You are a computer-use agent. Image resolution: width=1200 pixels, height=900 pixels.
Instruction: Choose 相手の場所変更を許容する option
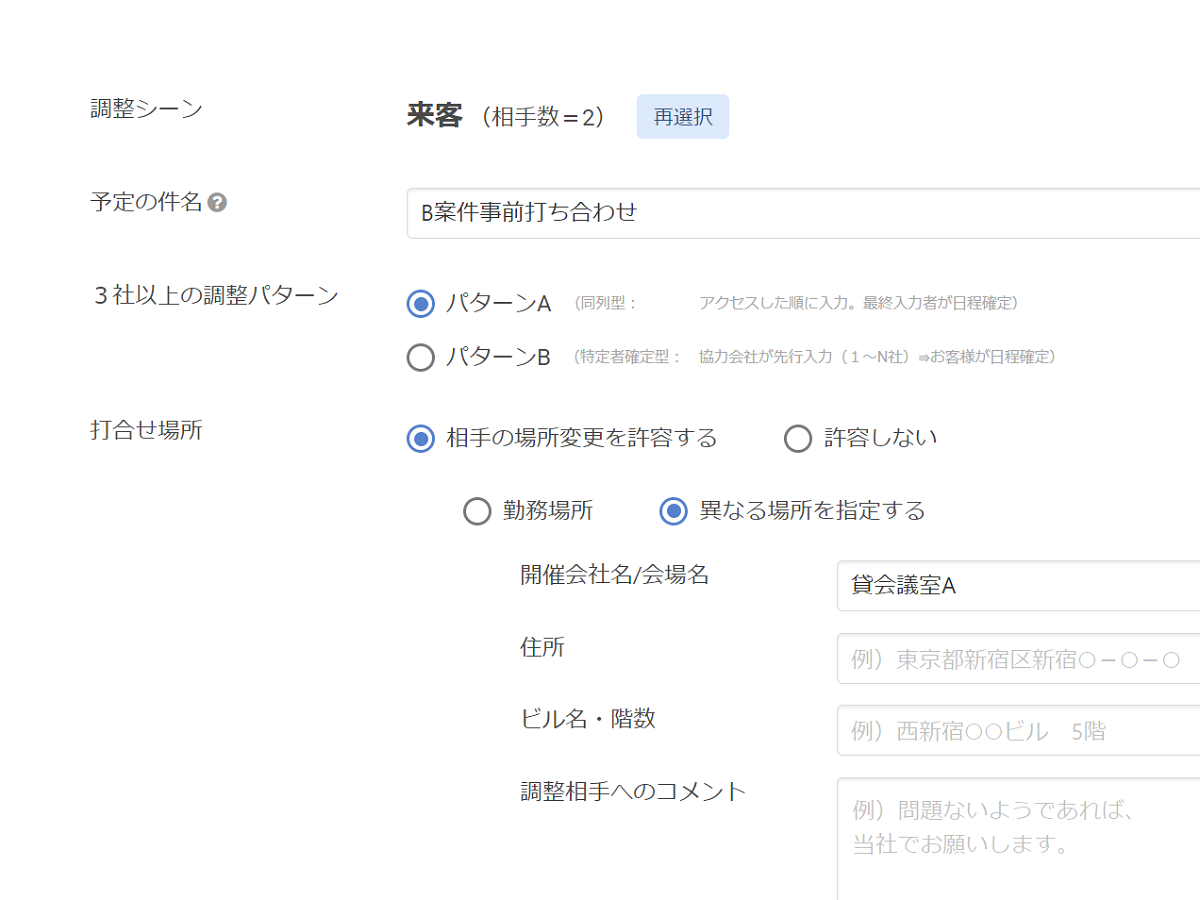click(421, 438)
